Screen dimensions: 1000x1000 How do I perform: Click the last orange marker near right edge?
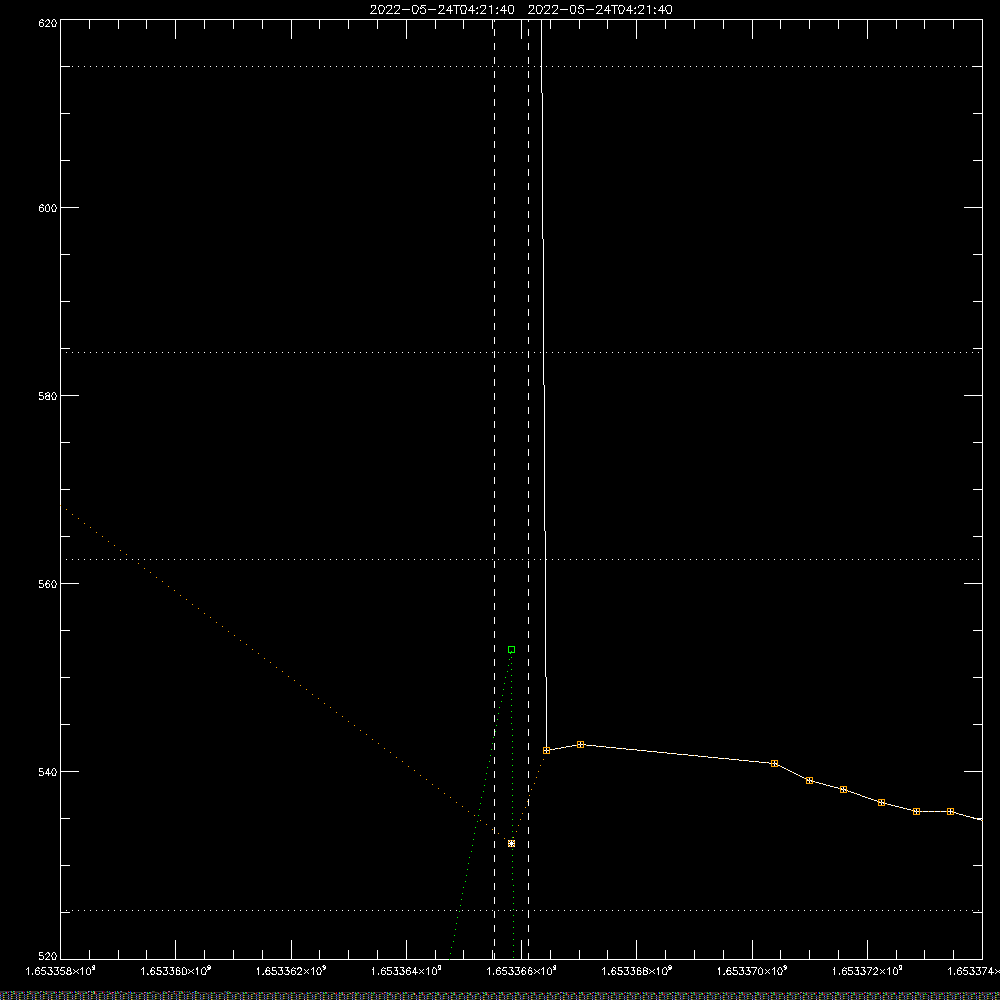click(950, 811)
